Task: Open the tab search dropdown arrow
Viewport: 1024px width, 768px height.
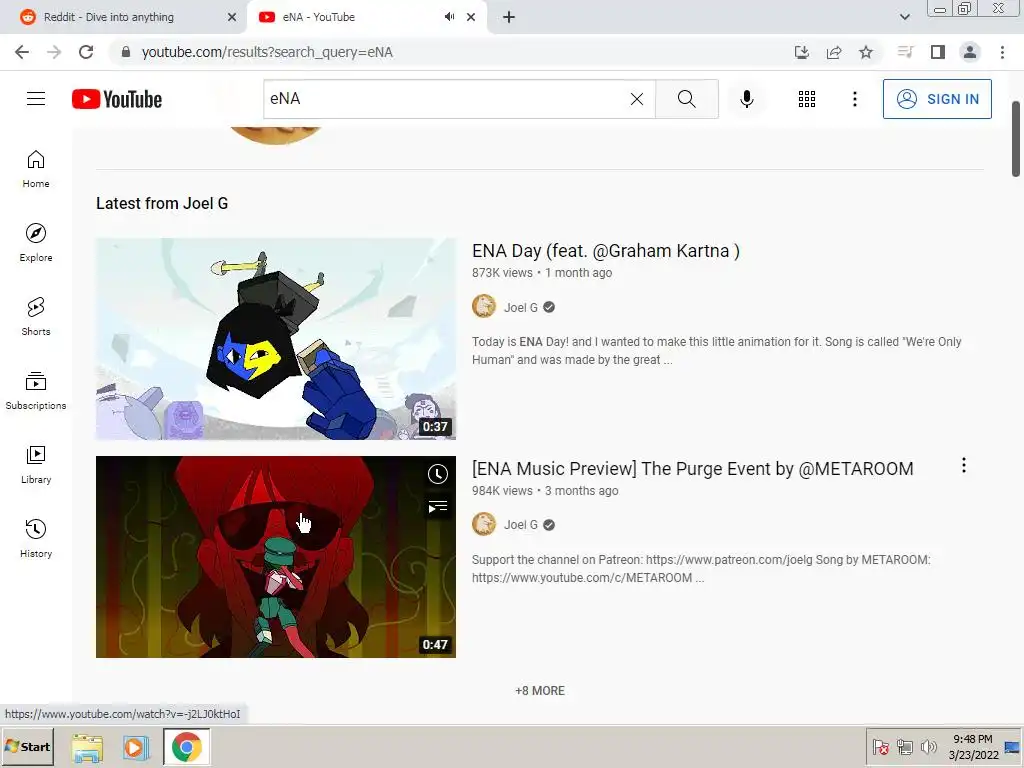Action: pos(904,17)
